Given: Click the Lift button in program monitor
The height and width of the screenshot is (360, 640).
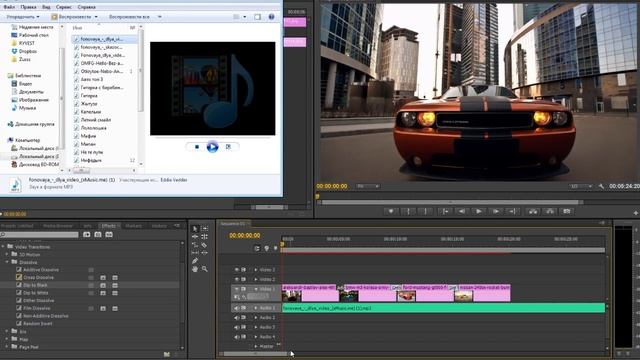Looking at the screenshot, I should [533, 211].
